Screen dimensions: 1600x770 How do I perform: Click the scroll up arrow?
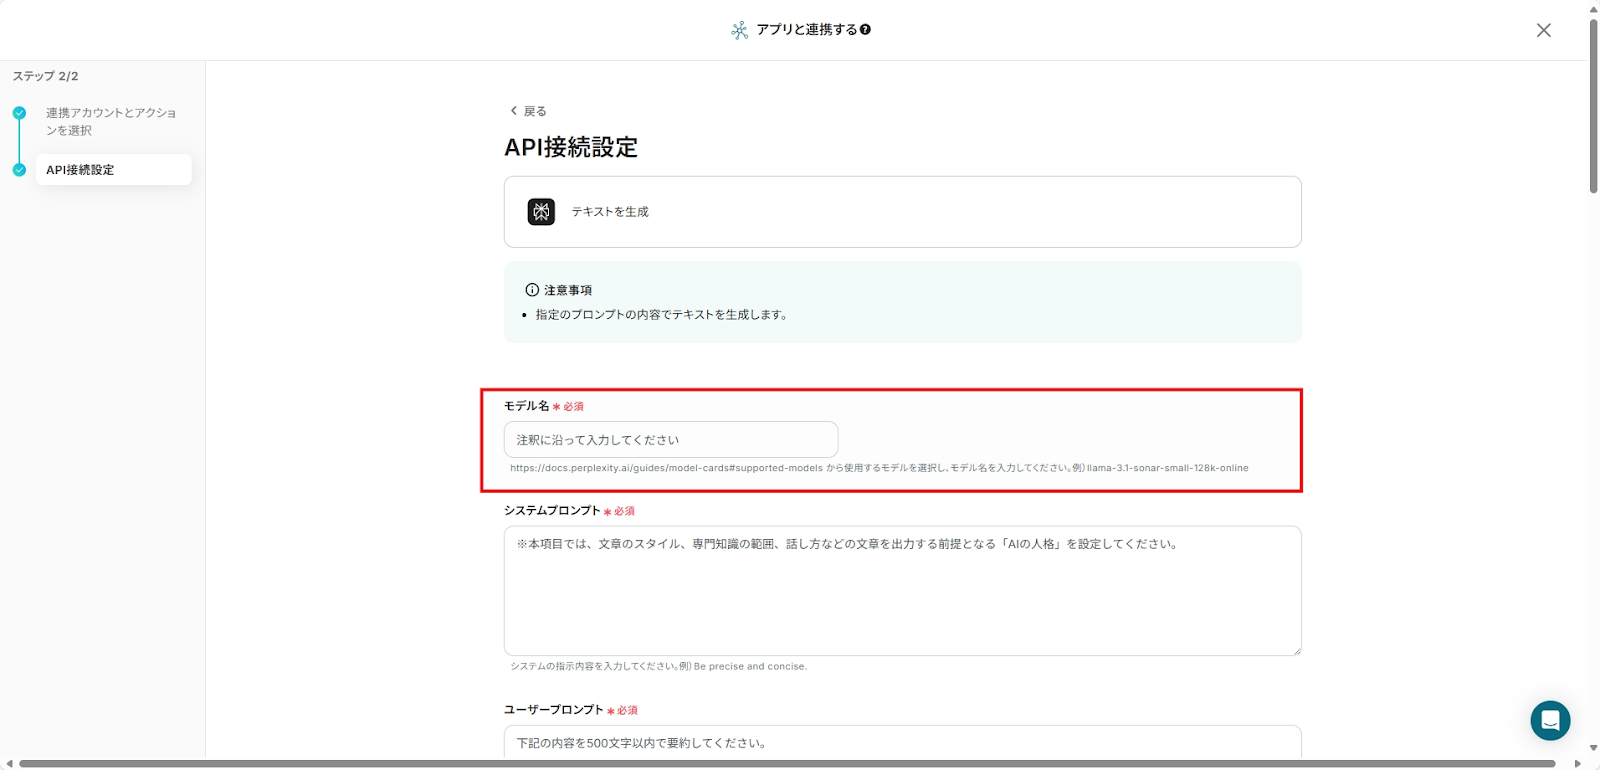click(1593, 8)
